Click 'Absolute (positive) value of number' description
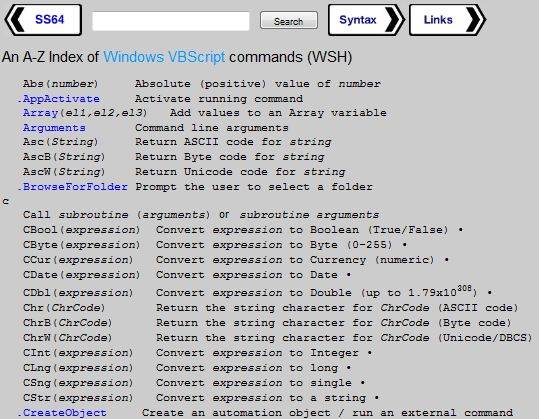This screenshot has height=419, width=539. point(257,84)
